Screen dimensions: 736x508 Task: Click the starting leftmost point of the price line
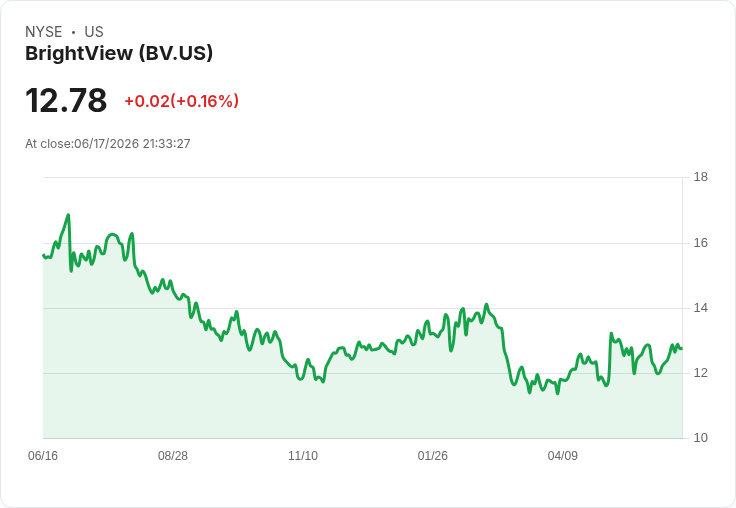44,255
